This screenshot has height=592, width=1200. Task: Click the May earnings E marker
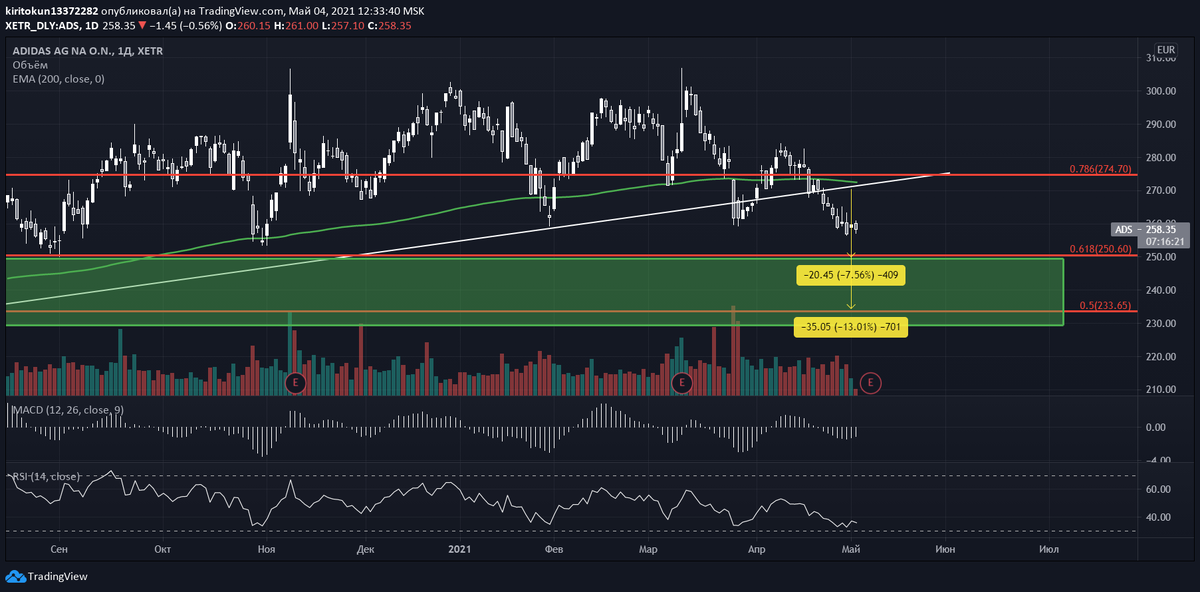coord(871,382)
